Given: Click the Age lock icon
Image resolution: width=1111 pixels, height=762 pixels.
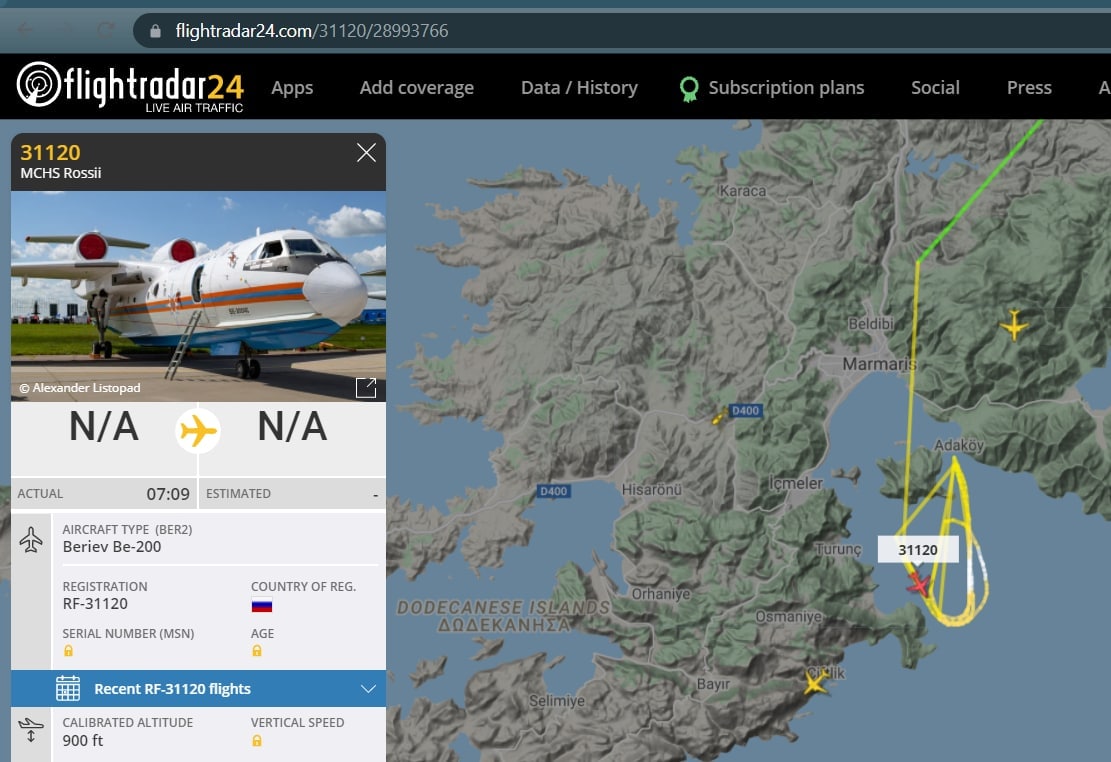Looking at the screenshot, I should coord(256,651).
